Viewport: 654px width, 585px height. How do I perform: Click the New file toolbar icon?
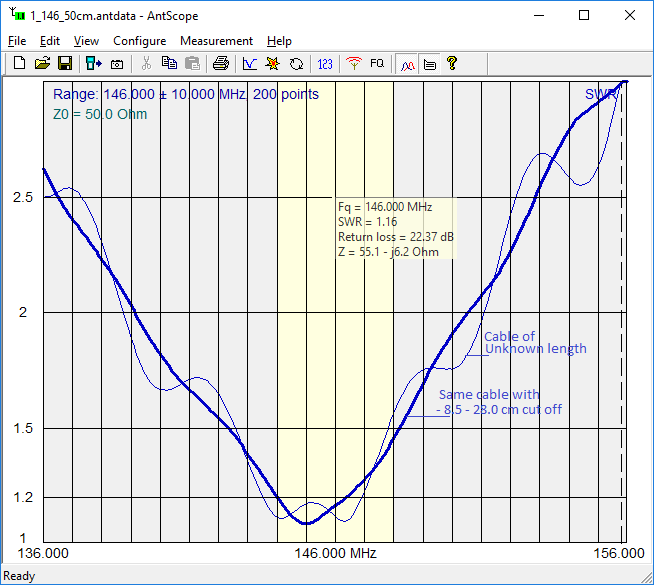[20, 63]
